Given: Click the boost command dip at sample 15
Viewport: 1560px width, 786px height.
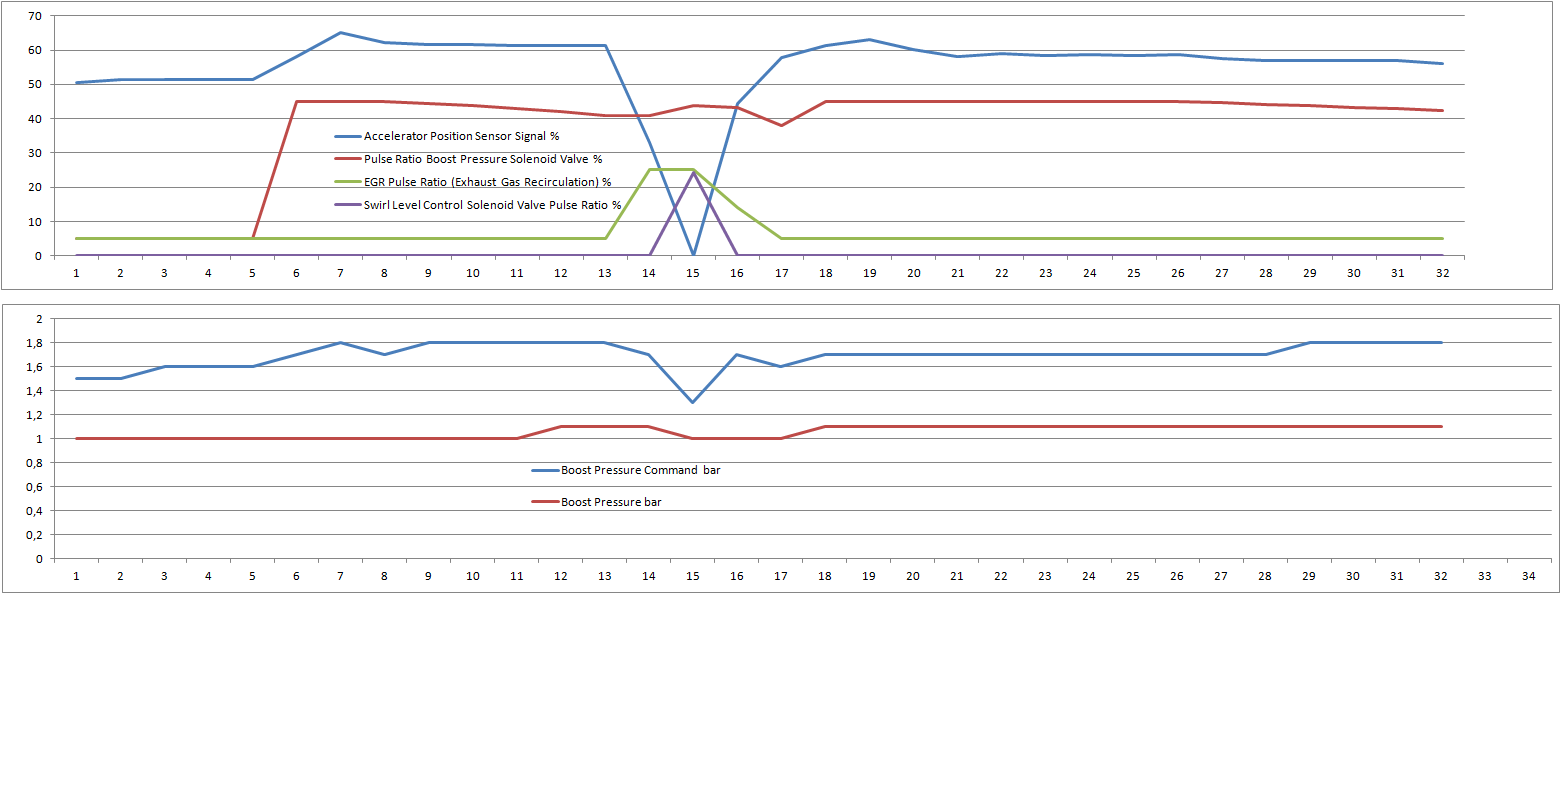Looking at the screenshot, I should tap(693, 402).
